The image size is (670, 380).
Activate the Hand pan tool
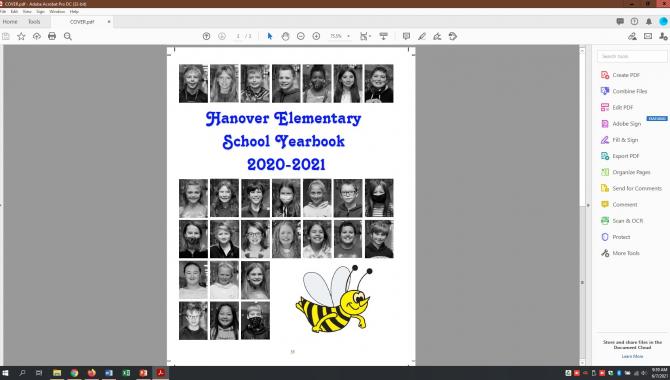click(285, 36)
